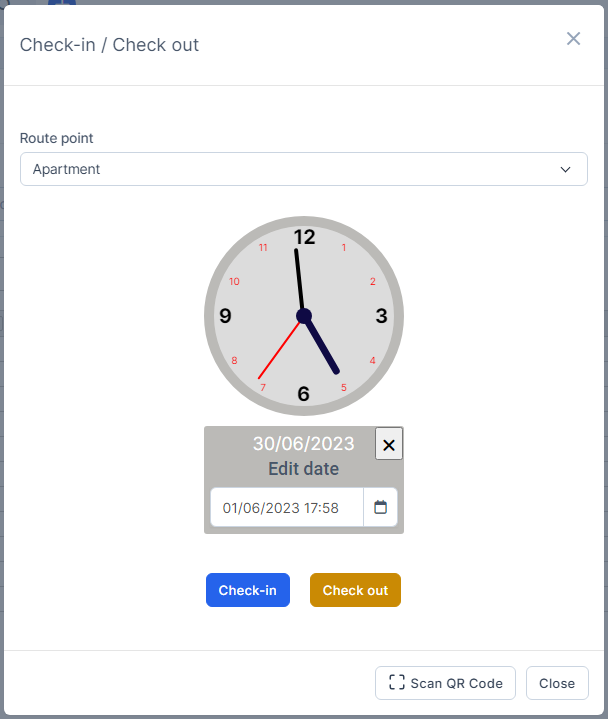The width and height of the screenshot is (608, 719).
Task: Open the calendar picker icon
Action: (x=380, y=507)
